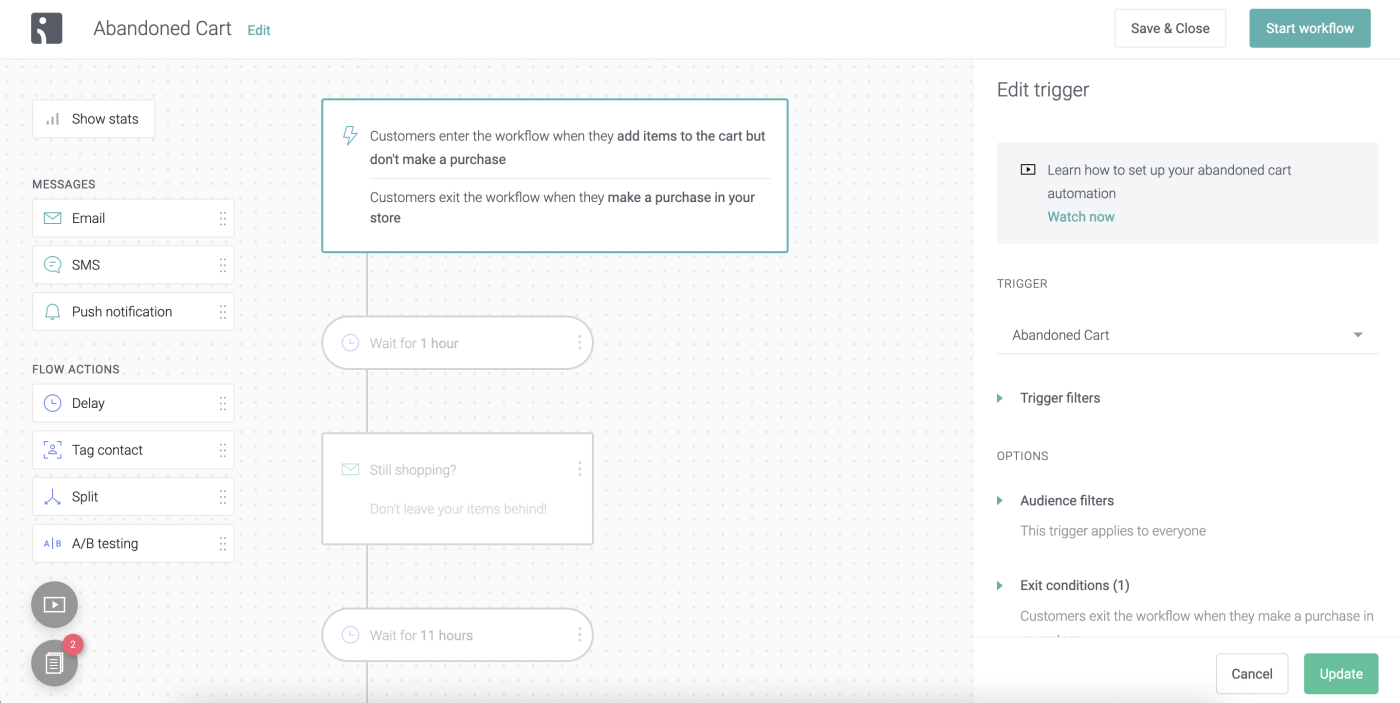Click the Show stats bar chart icon

[53, 119]
